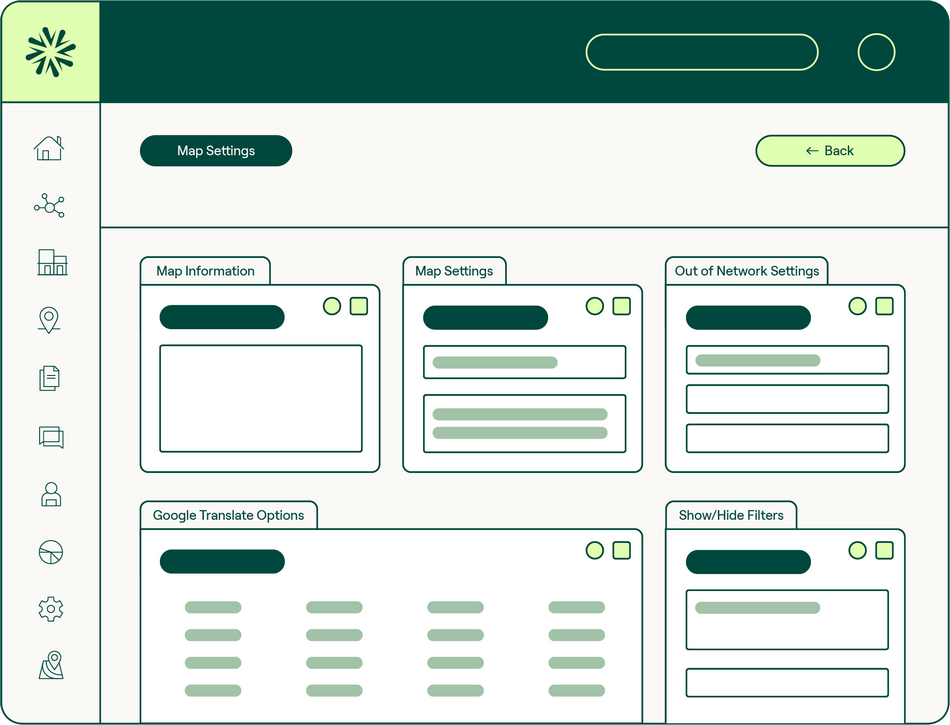This screenshot has width=950, height=725.
Task: Expand the filter list dropdown in Show/Hide Filters
Action: pyautogui.click(x=786, y=619)
